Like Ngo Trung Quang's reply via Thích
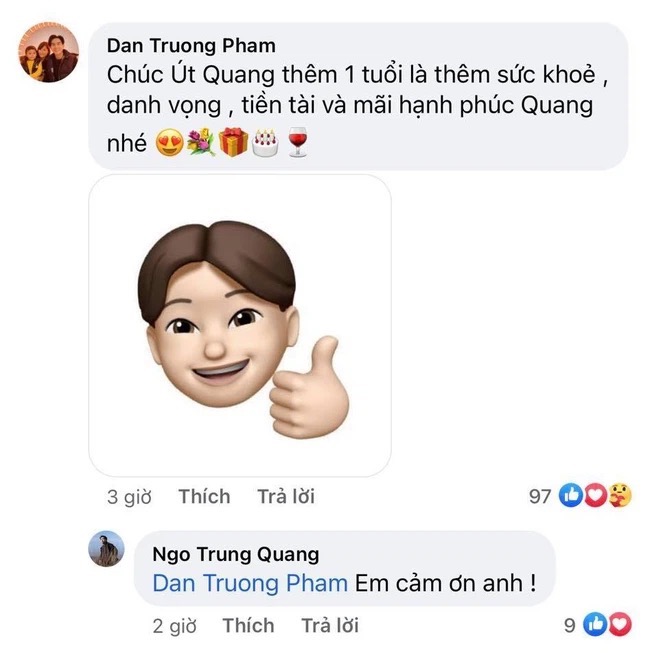 [x=249, y=626]
